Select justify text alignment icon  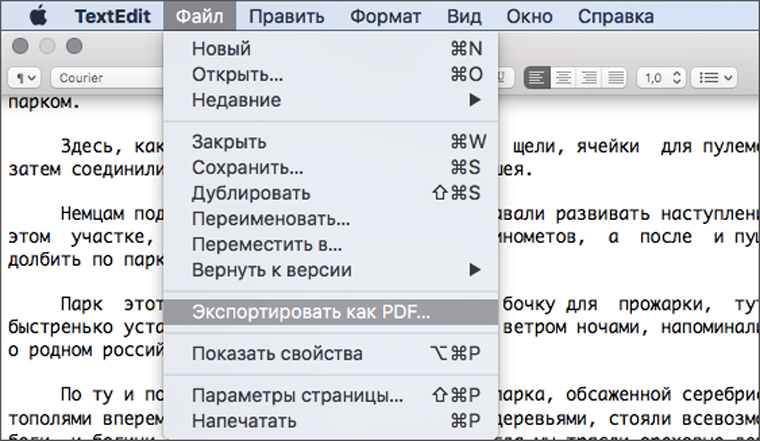(616, 77)
